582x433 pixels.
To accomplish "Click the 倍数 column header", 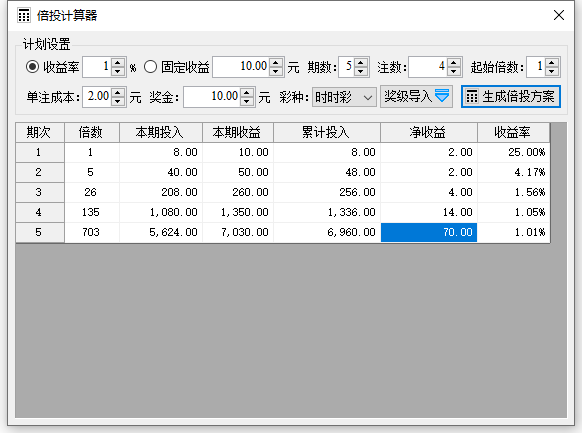I will click(91, 132).
